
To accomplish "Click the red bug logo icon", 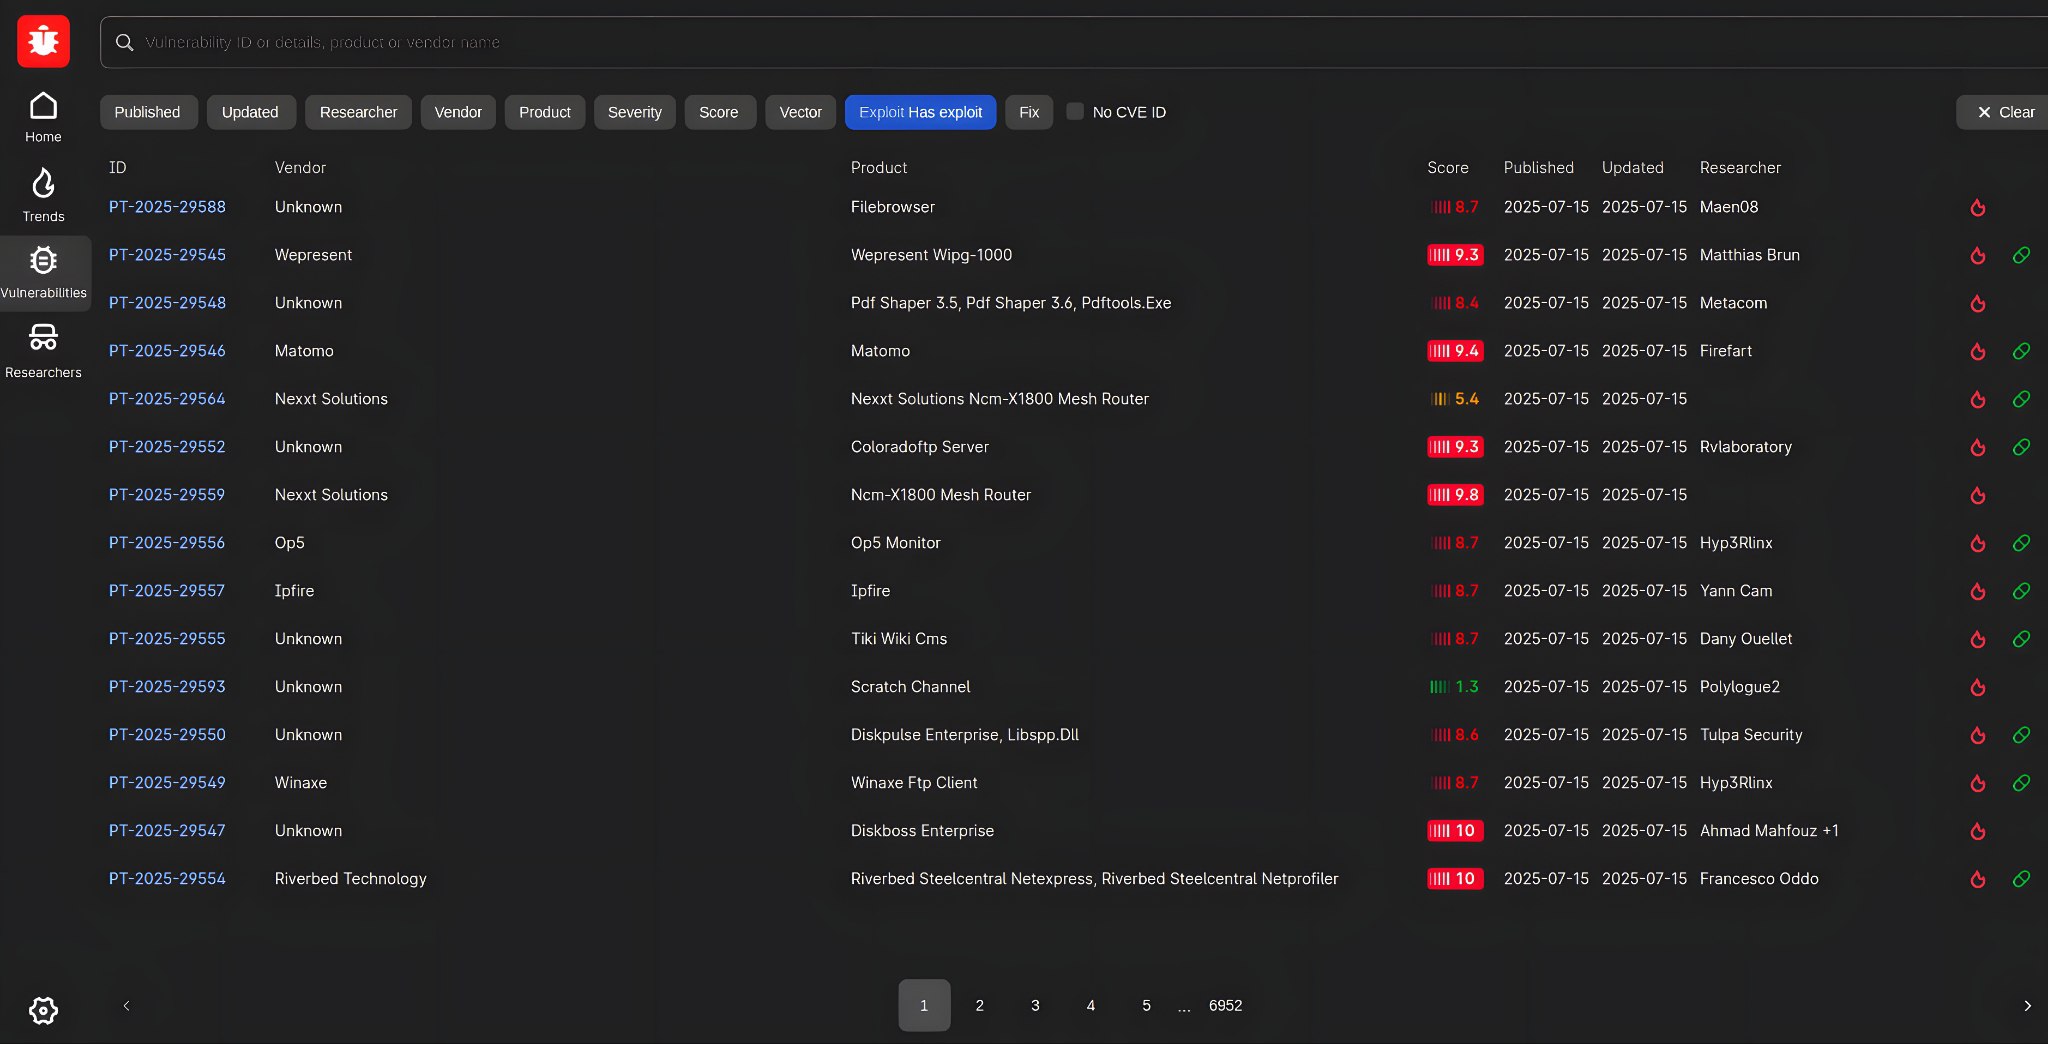I will (x=43, y=41).
